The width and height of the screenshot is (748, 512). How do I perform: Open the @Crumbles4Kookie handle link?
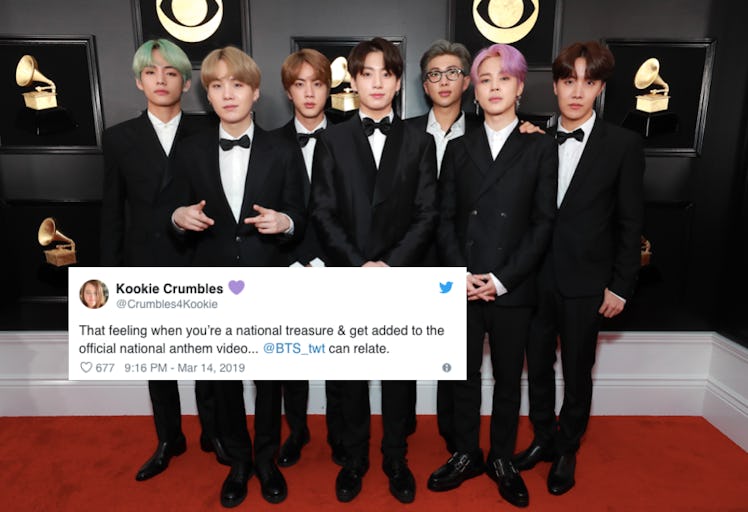coord(167,304)
